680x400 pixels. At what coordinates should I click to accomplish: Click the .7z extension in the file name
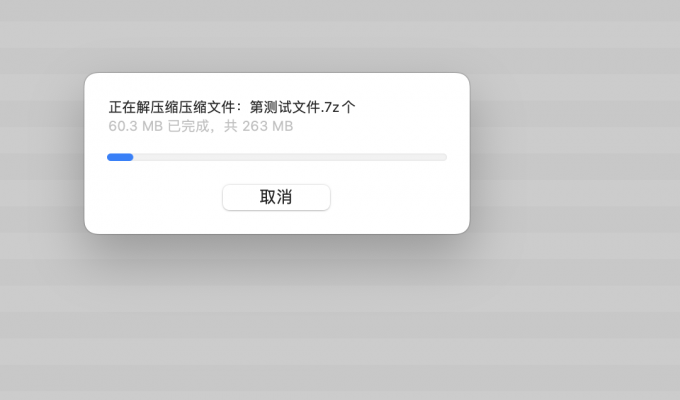(330, 107)
